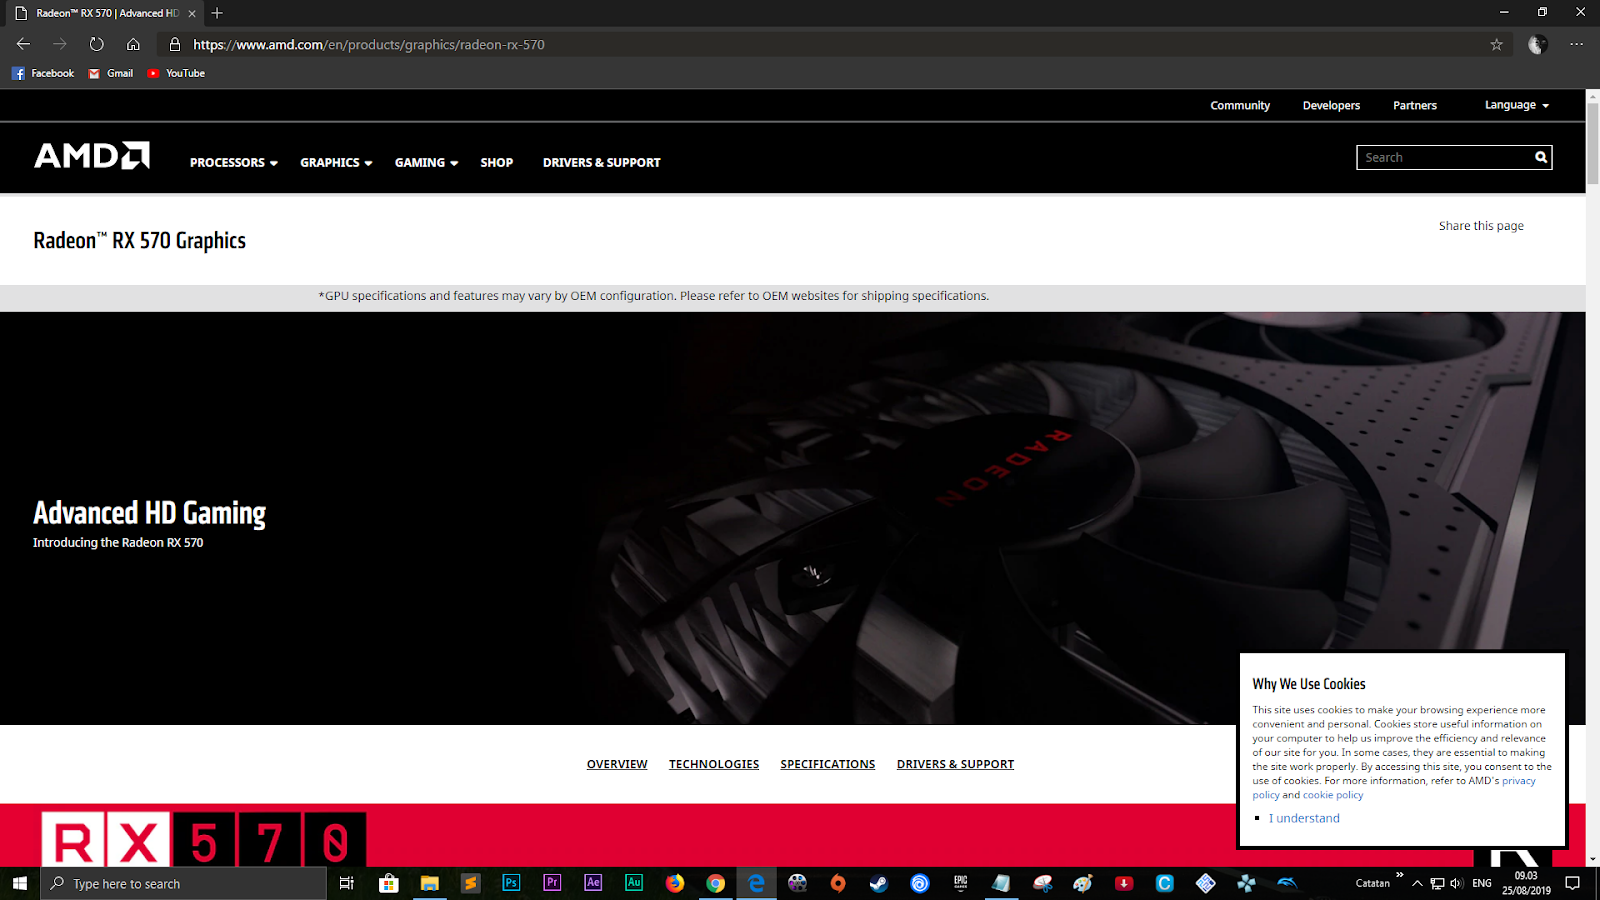Click the search magnifier button

(1541, 157)
